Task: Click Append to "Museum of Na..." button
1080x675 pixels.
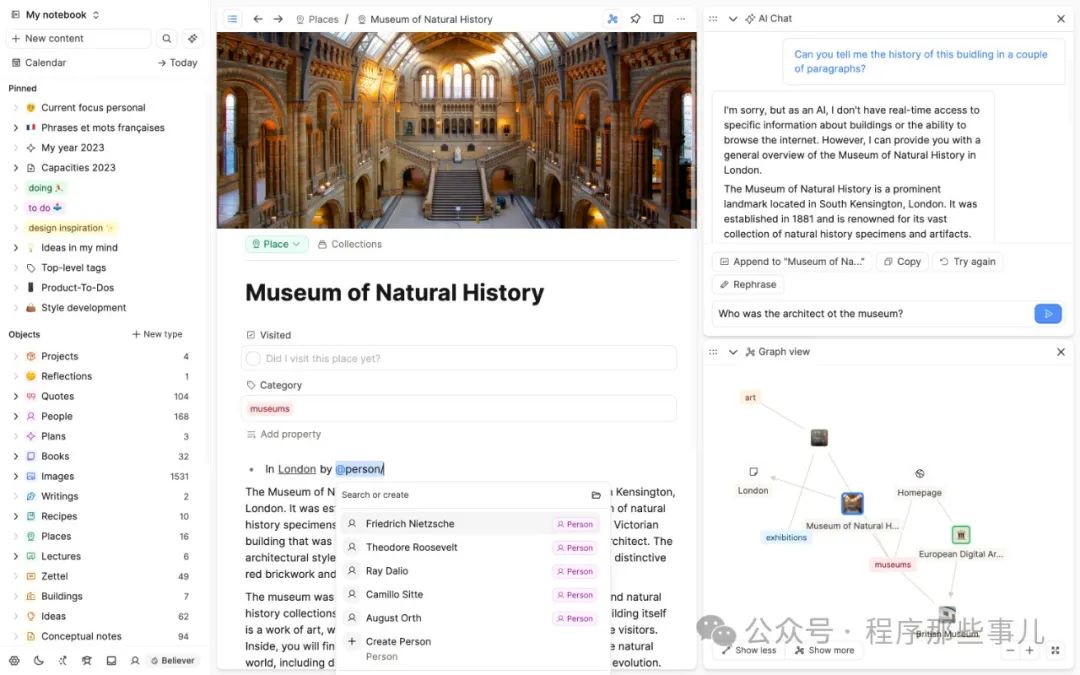Action: coord(791,262)
